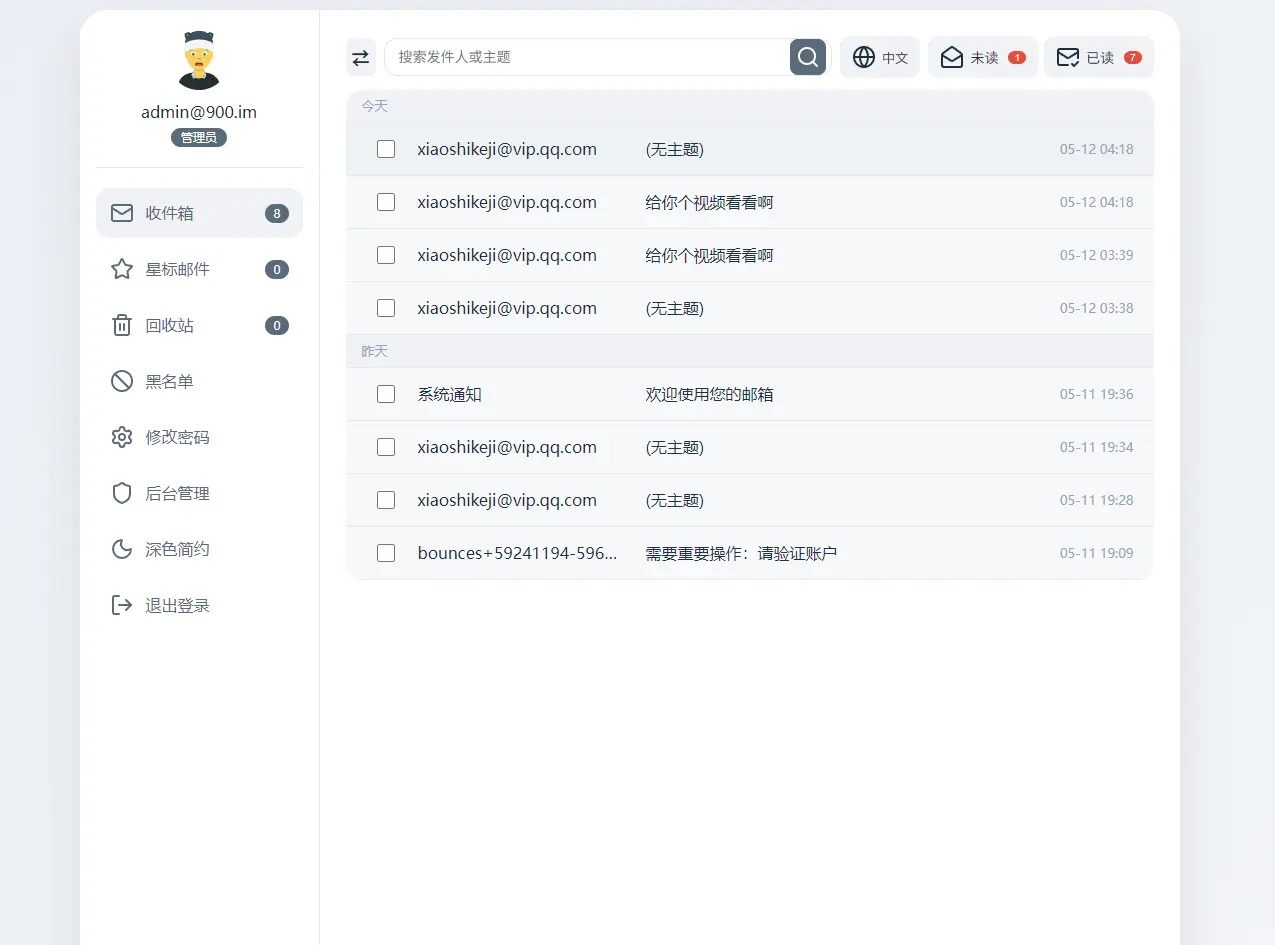This screenshot has height=945, width=1275.
Task: Open 收件箱 inbox folder
Action: [x=199, y=213]
